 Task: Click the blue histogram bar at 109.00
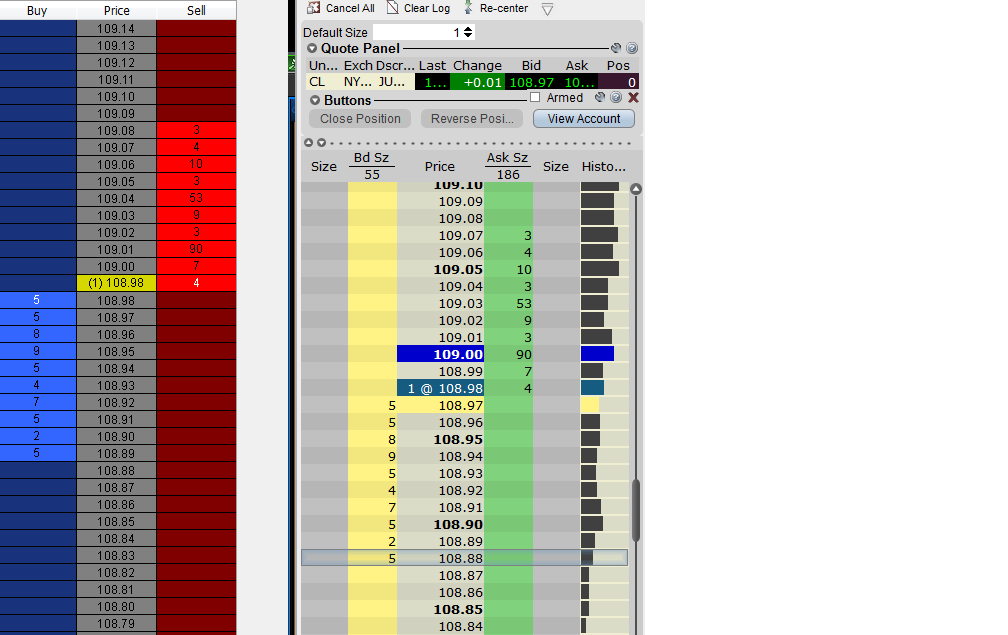pos(597,354)
